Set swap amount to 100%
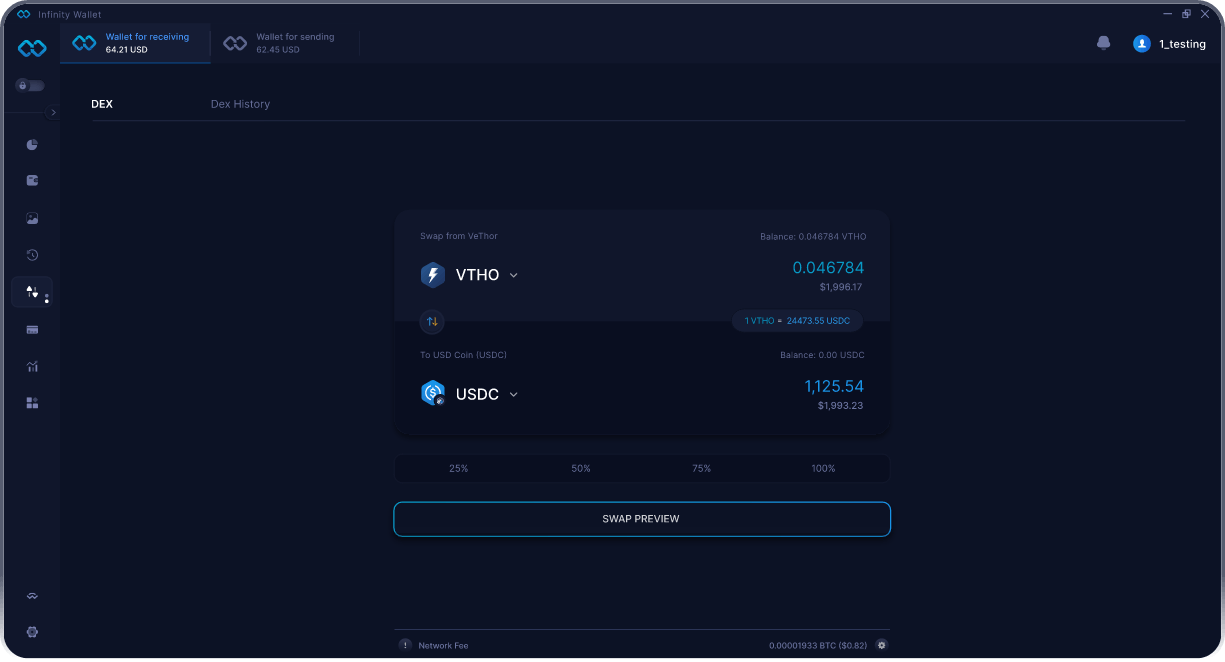The height and width of the screenshot is (662, 1225). [x=823, y=468]
